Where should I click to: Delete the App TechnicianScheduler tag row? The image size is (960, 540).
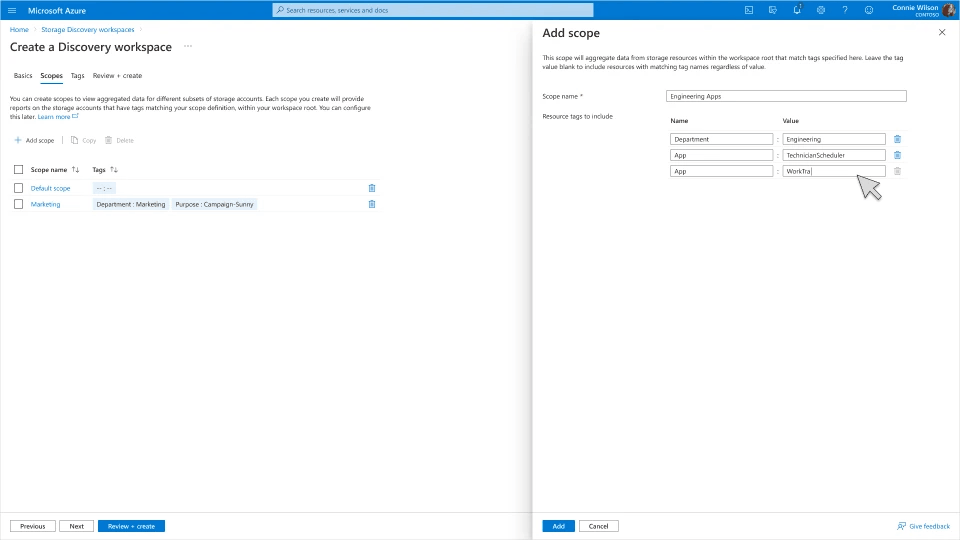tap(897, 155)
